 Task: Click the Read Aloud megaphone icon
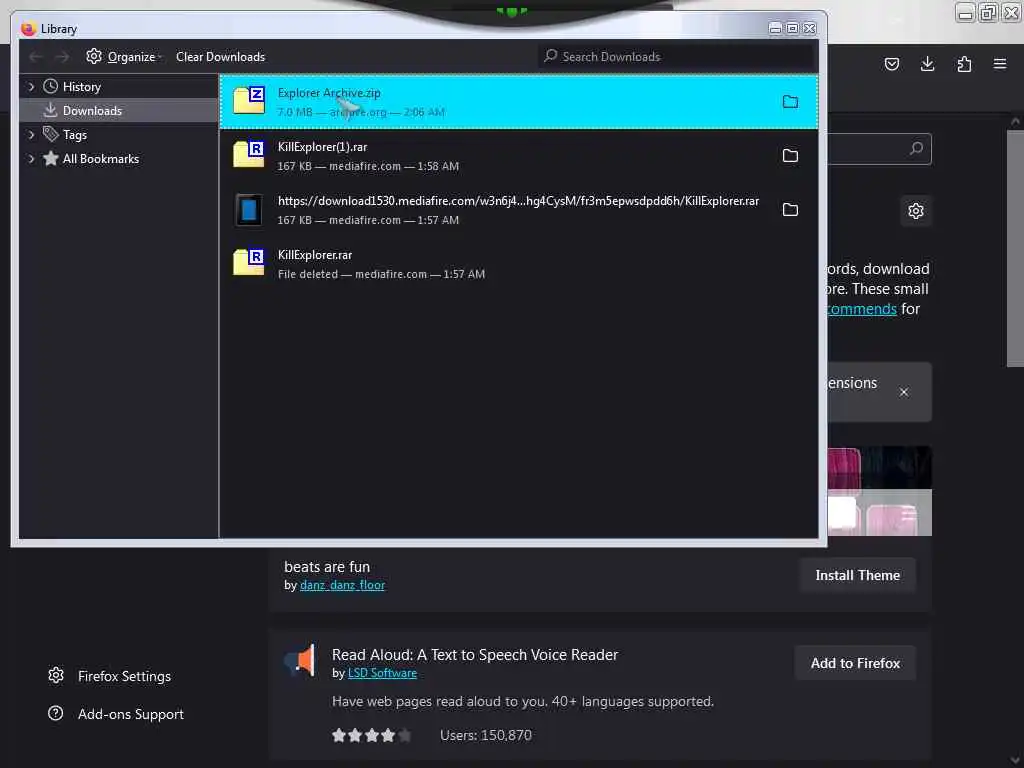[300, 660]
